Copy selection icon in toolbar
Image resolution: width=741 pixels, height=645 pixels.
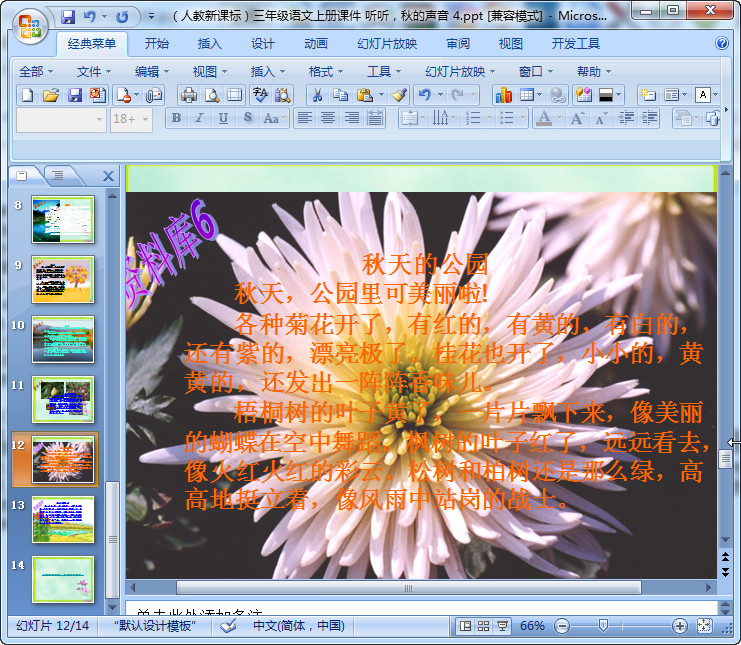(340, 95)
